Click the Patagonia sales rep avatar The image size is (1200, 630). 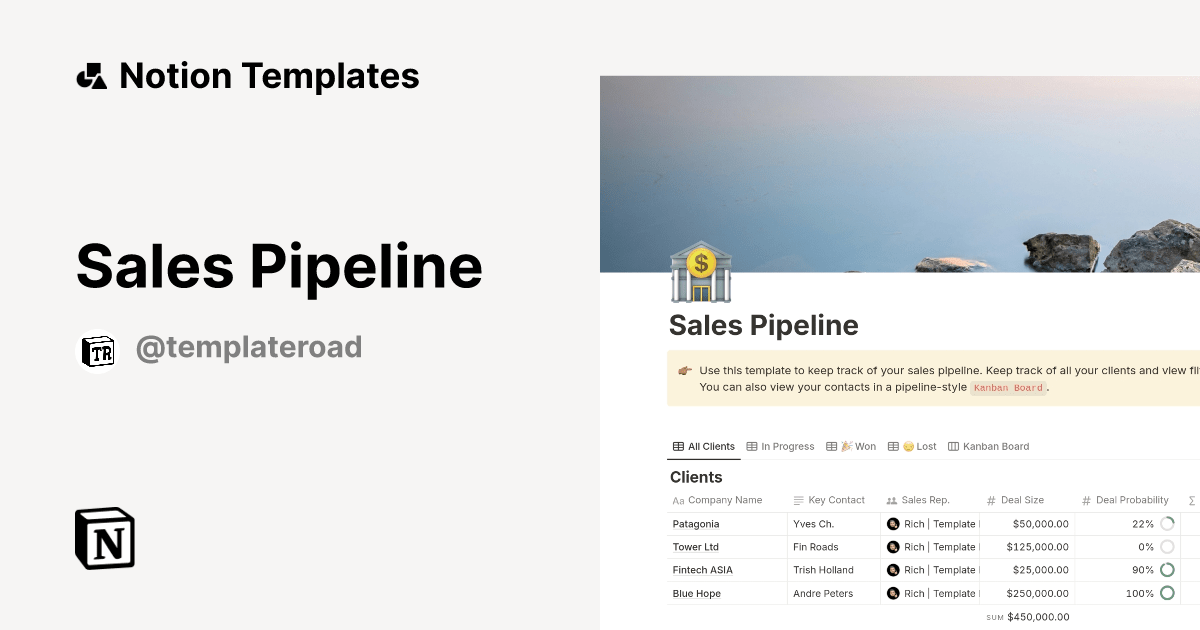pos(893,523)
